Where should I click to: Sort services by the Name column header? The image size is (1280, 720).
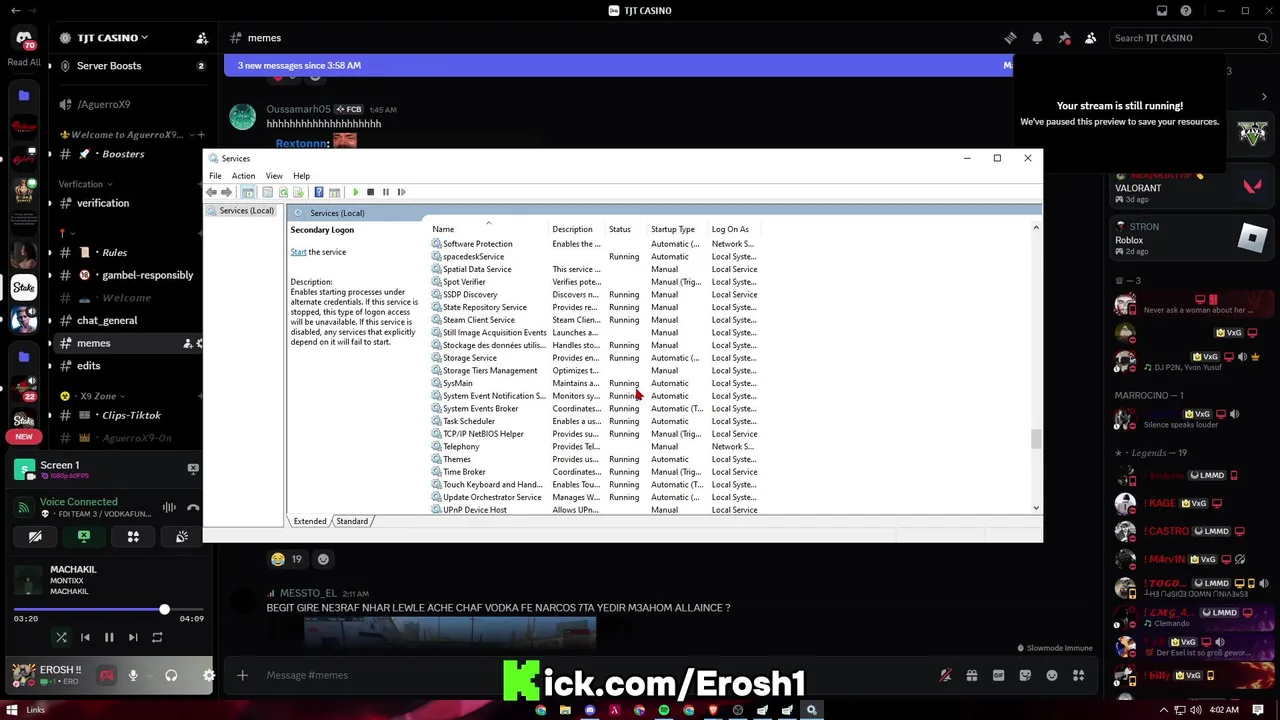click(489, 229)
